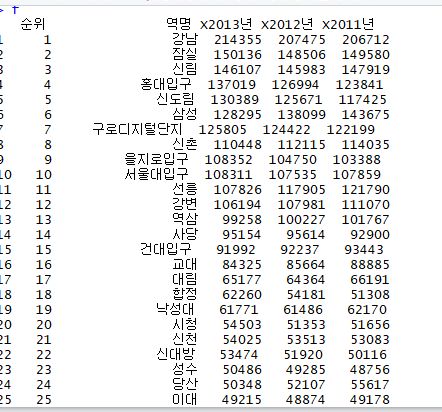Screen dimensions: 442x412
Task: Click the X2012년 column header
Action: (287, 24)
